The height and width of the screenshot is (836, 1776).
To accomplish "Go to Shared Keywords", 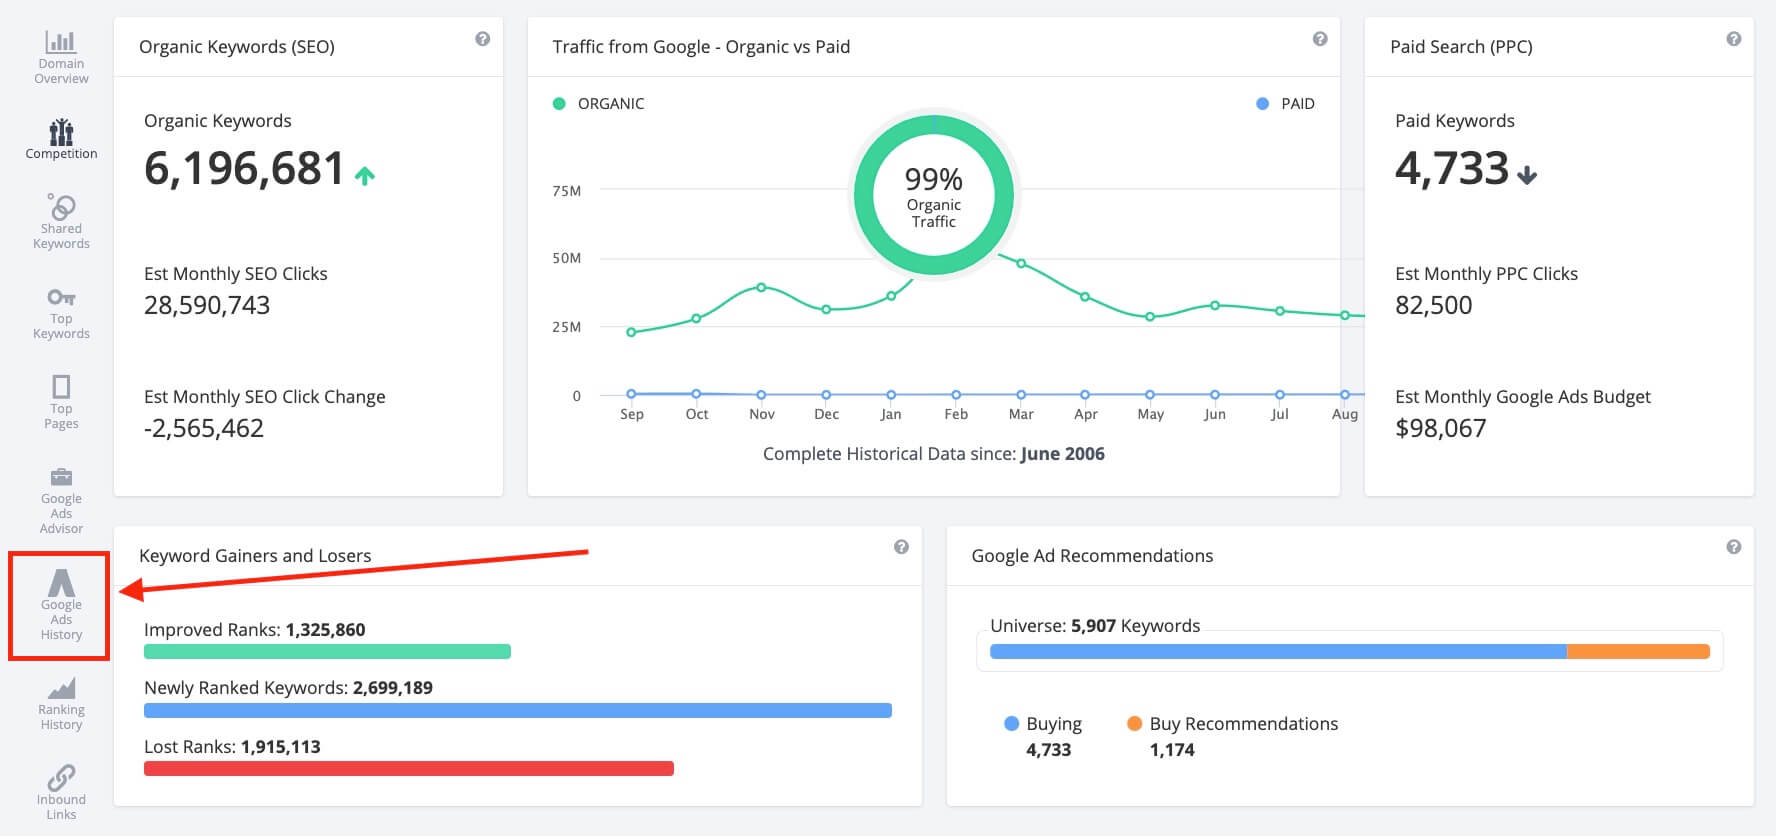I will click(61, 221).
